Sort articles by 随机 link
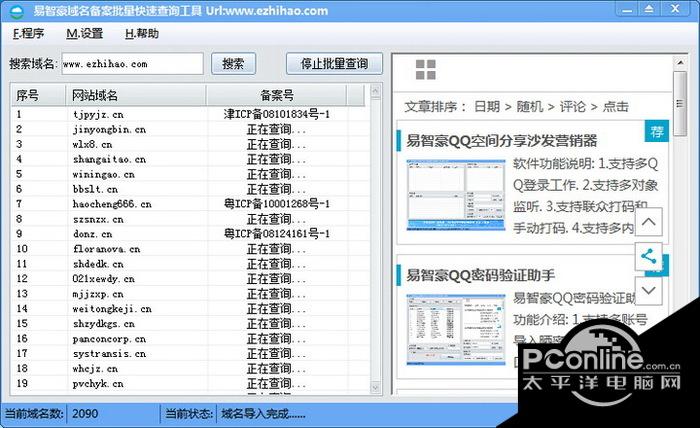700x428 pixels. (529, 106)
